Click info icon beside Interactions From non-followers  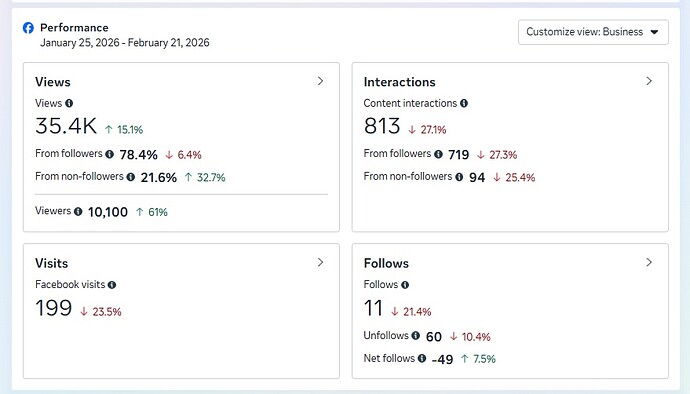[459, 177]
